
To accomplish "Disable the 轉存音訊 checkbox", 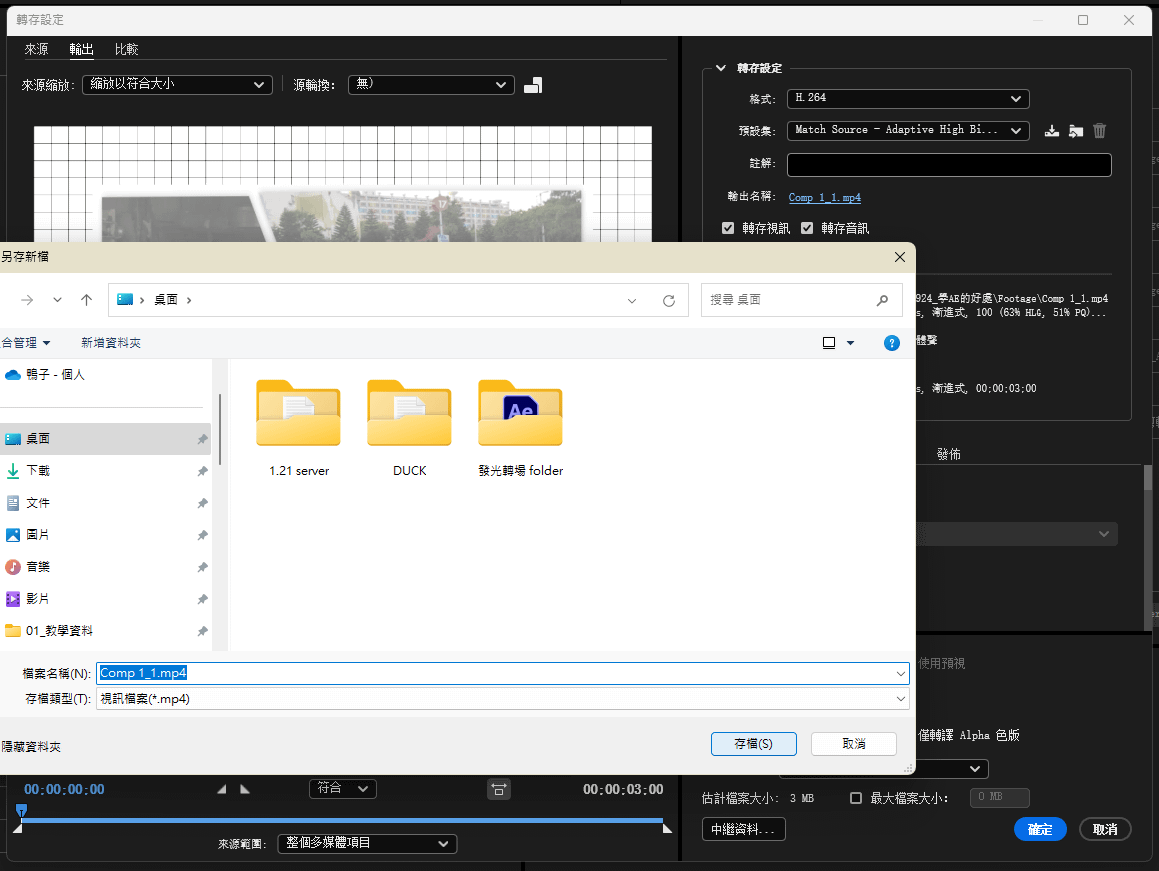I will click(x=806, y=228).
